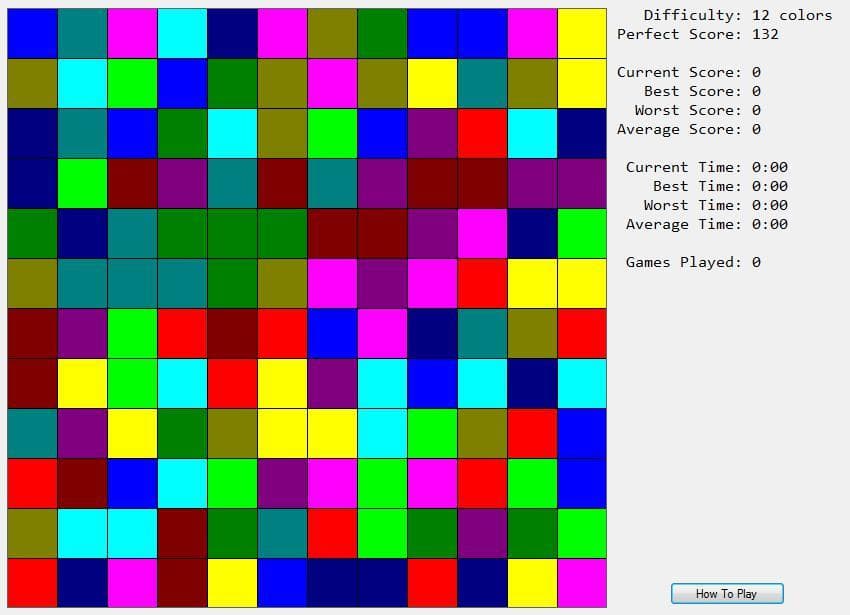Screen dimensions: 850x615
Task: Pick the maroon tile in the bottom row
Action: coord(182,583)
